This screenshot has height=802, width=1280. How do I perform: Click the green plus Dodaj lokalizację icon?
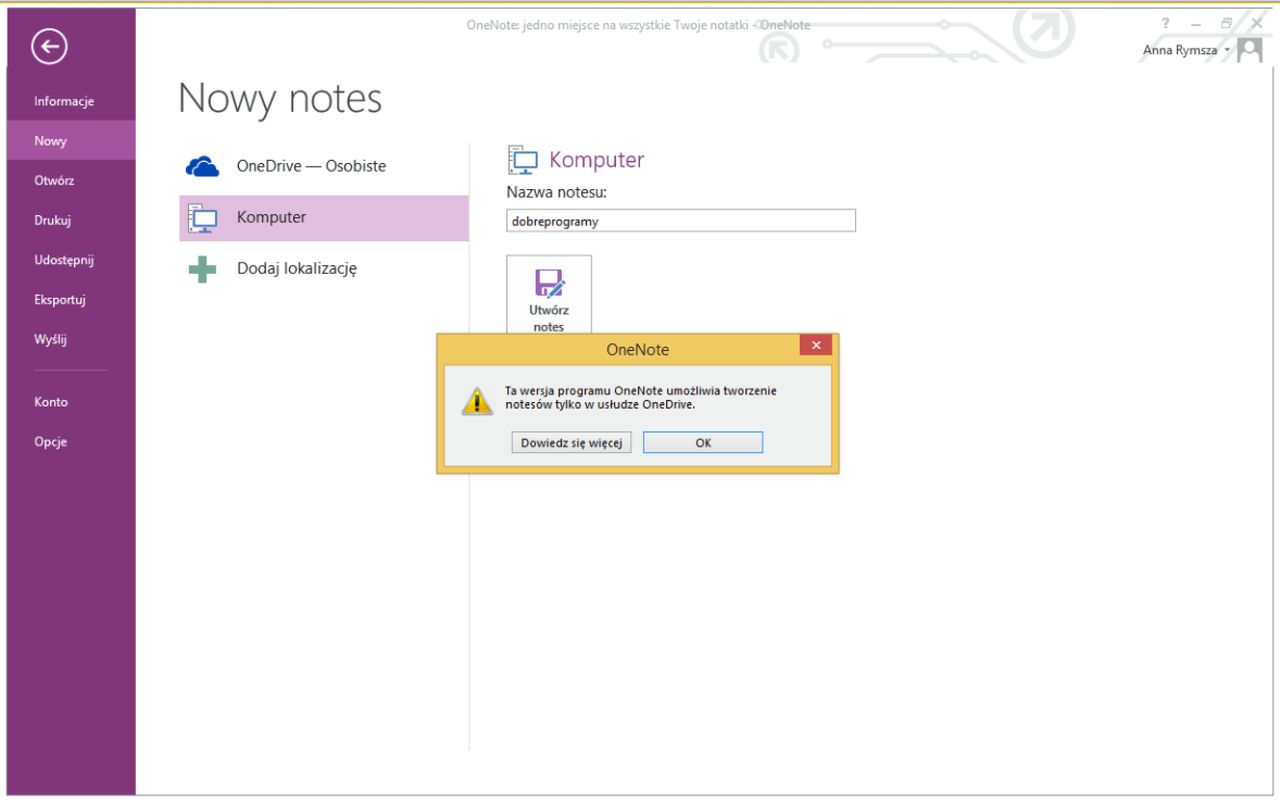point(202,269)
